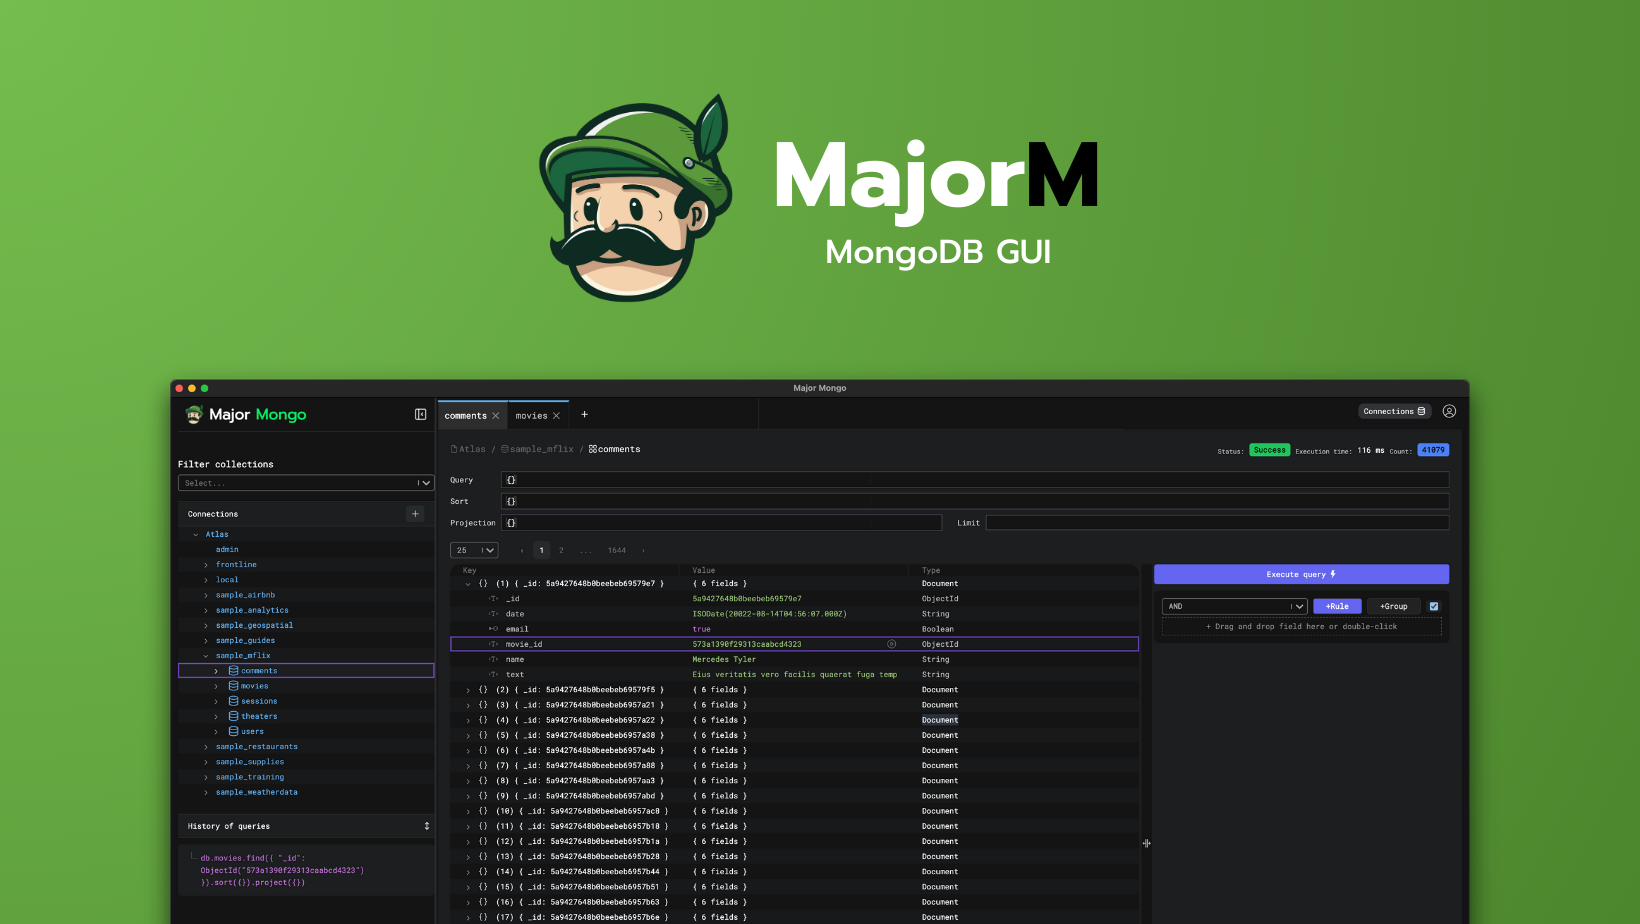Click the braces icon of document (1)

483,584
